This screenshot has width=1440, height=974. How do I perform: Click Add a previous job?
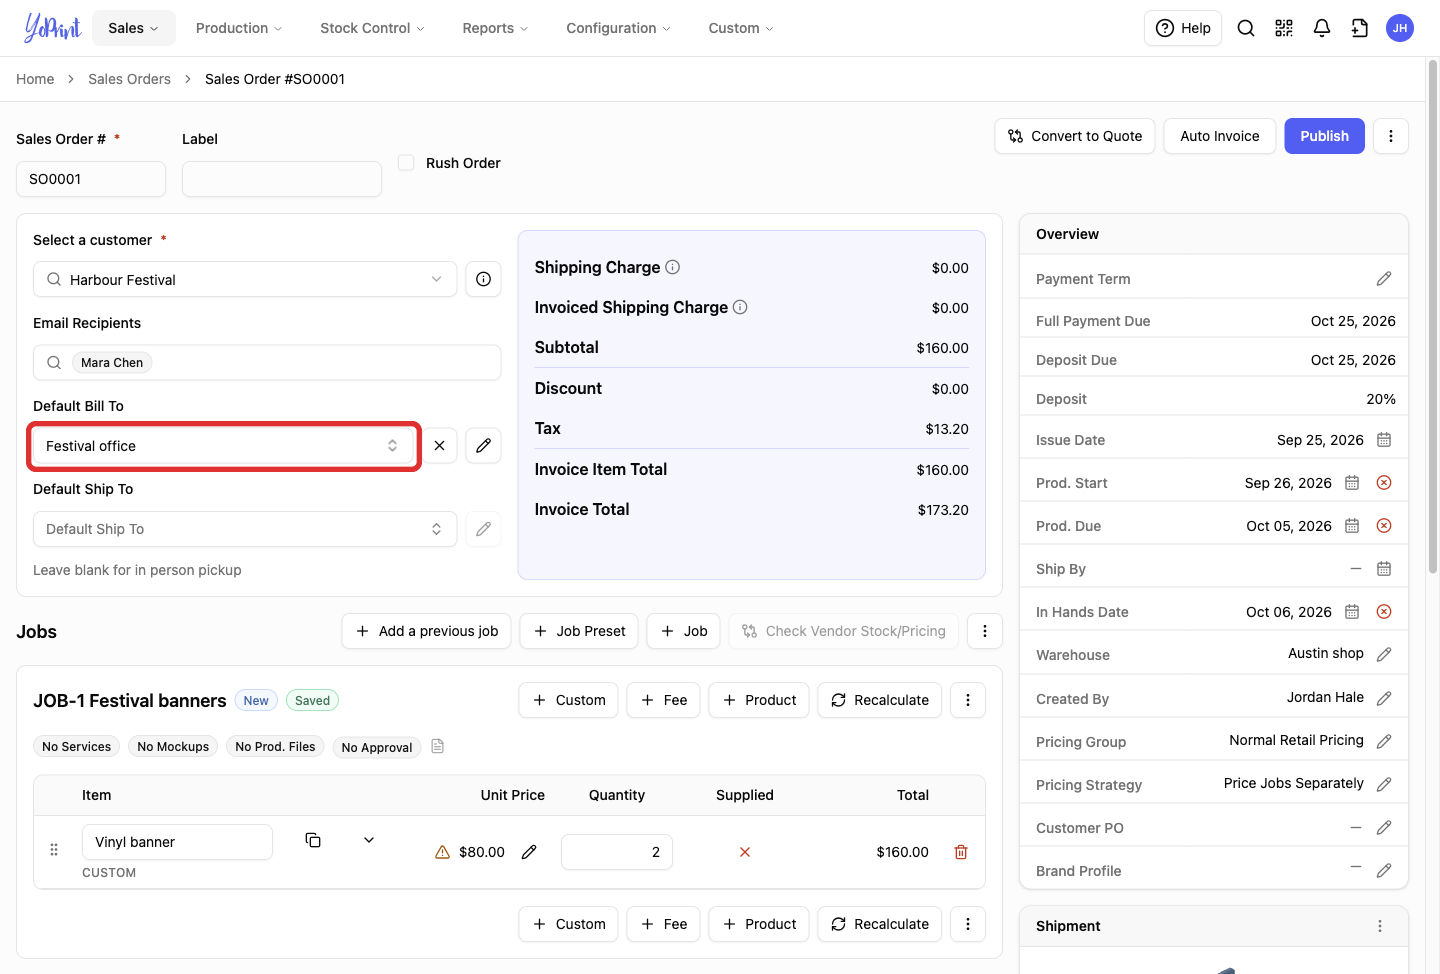click(x=427, y=631)
